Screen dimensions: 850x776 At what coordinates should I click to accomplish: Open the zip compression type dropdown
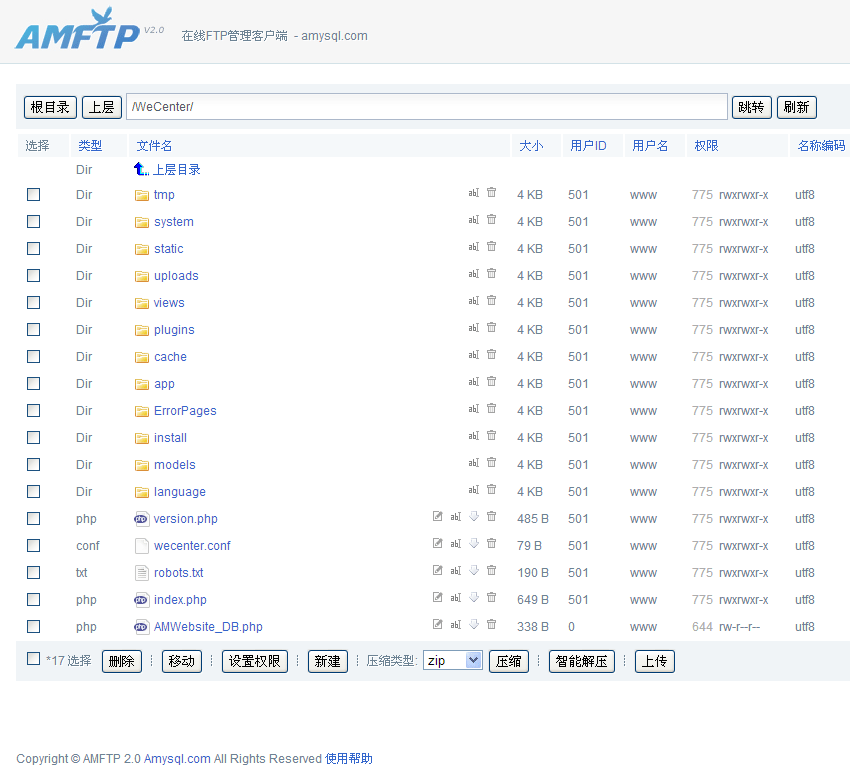[x=452, y=661]
